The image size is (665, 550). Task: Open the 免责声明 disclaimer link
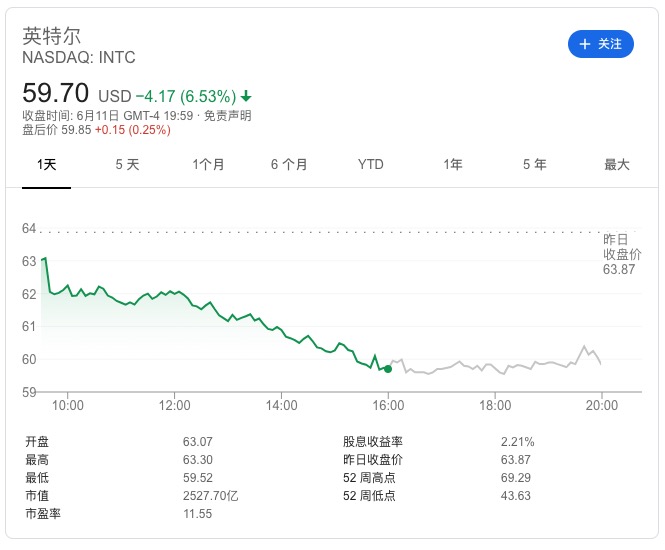pyautogui.click(x=228, y=115)
